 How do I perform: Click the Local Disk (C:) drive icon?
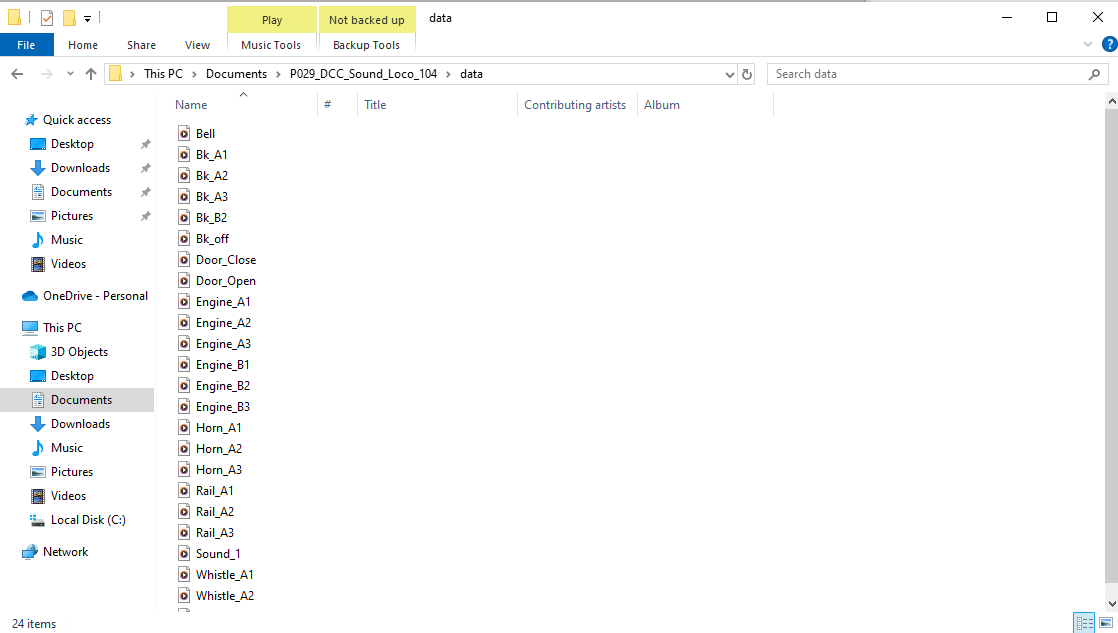[x=38, y=520]
